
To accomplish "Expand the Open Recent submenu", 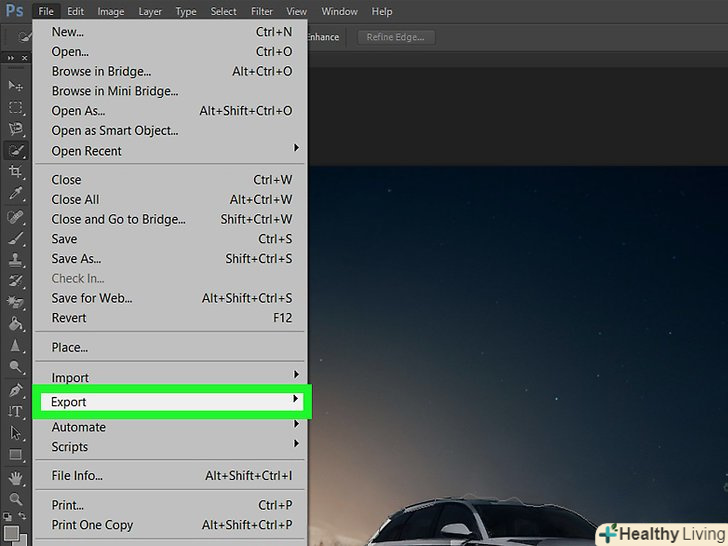I will tap(170, 151).
